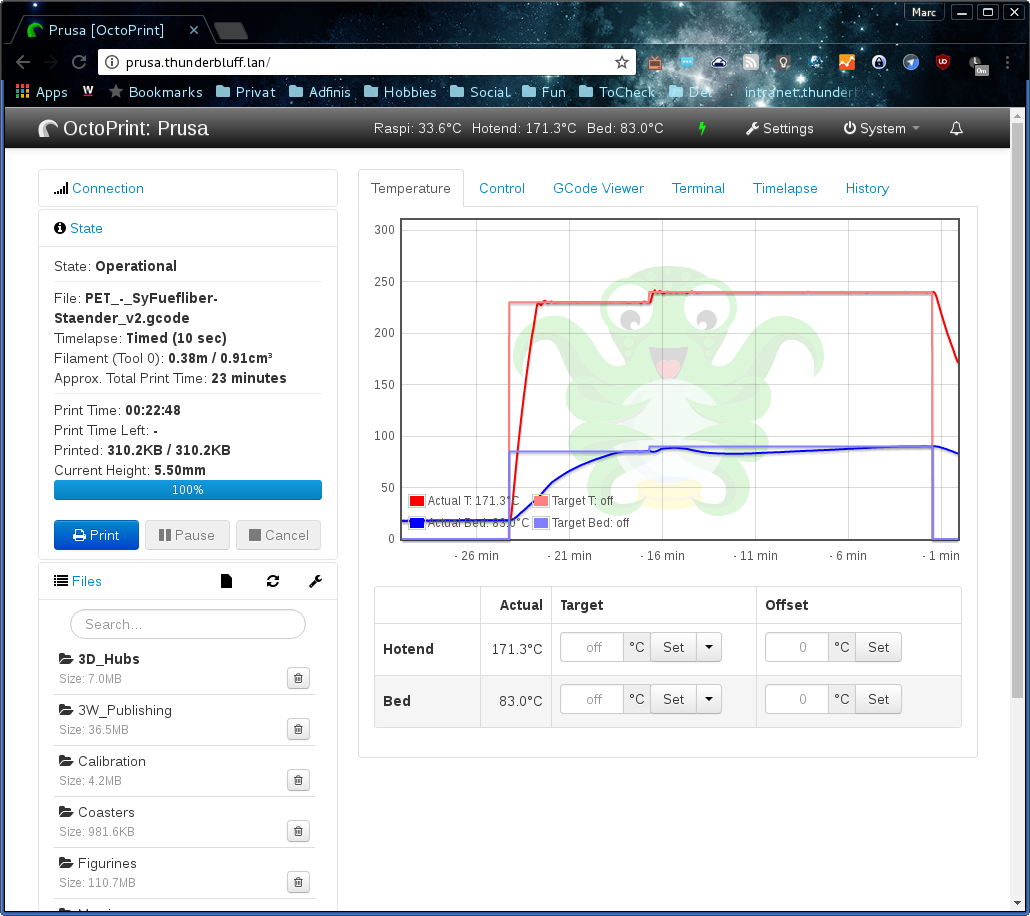Open Hotend target preset dropdown
The width and height of the screenshot is (1030, 916).
[709, 647]
